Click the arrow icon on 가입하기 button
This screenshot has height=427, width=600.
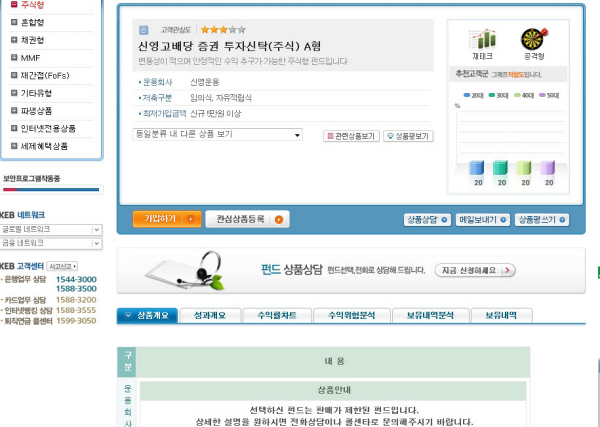coord(191,219)
